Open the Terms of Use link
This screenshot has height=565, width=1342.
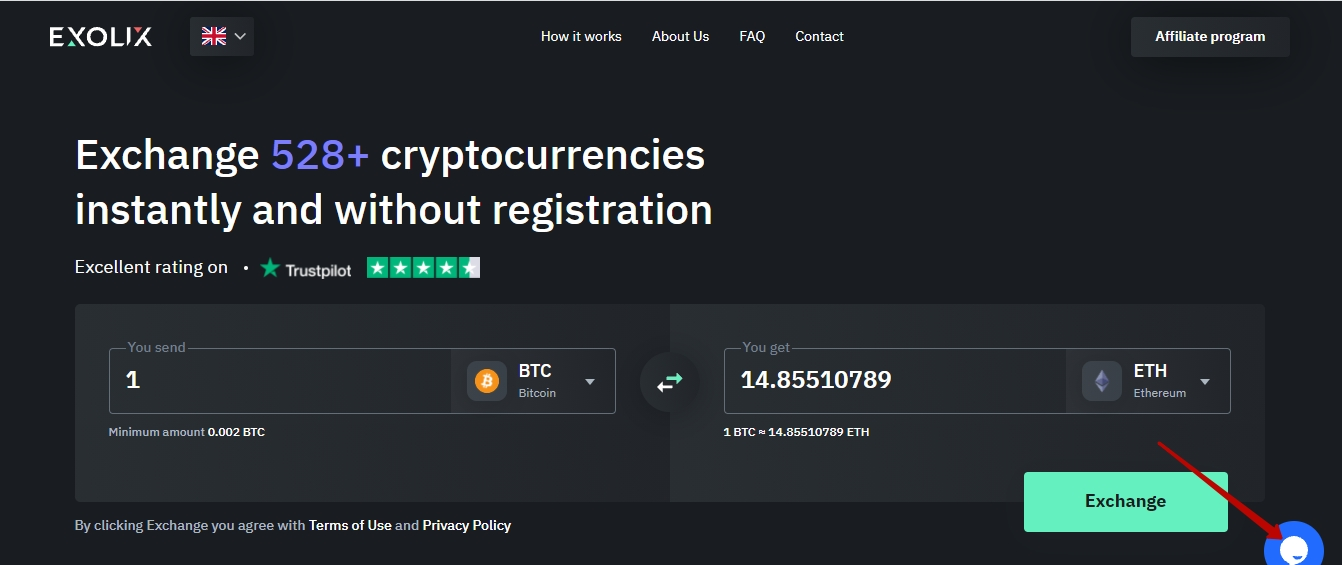(350, 525)
